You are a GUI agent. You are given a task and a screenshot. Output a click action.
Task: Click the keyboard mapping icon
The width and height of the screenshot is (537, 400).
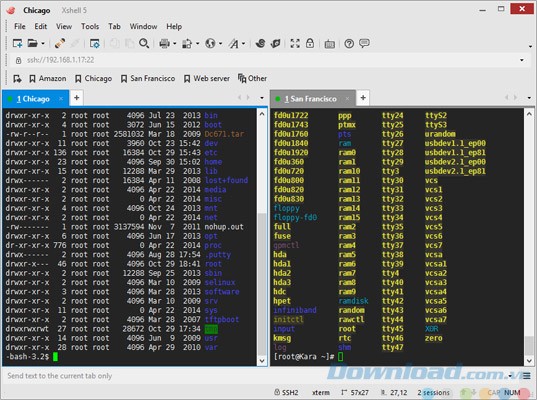330,44
